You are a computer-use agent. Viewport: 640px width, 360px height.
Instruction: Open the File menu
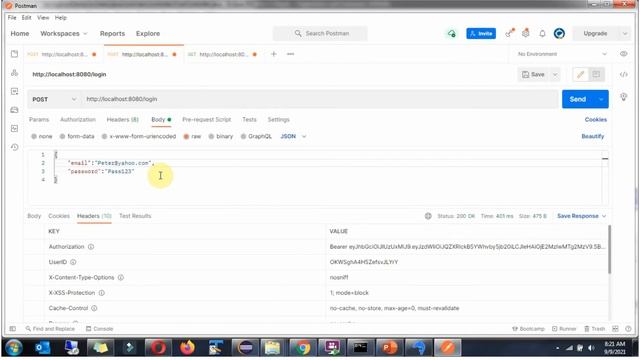tap(12, 18)
